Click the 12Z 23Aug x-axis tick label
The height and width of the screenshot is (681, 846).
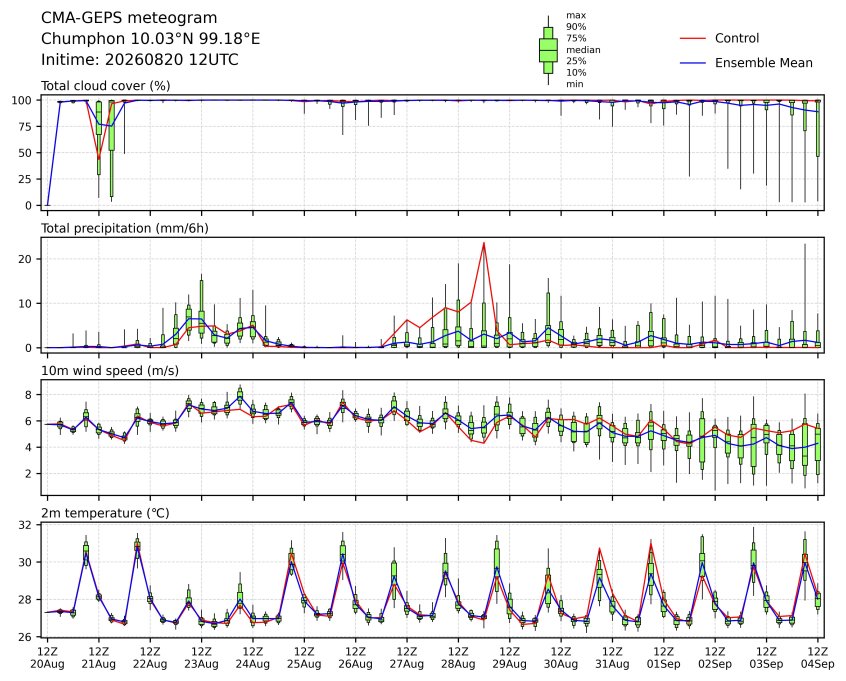pyautogui.click(x=201, y=658)
